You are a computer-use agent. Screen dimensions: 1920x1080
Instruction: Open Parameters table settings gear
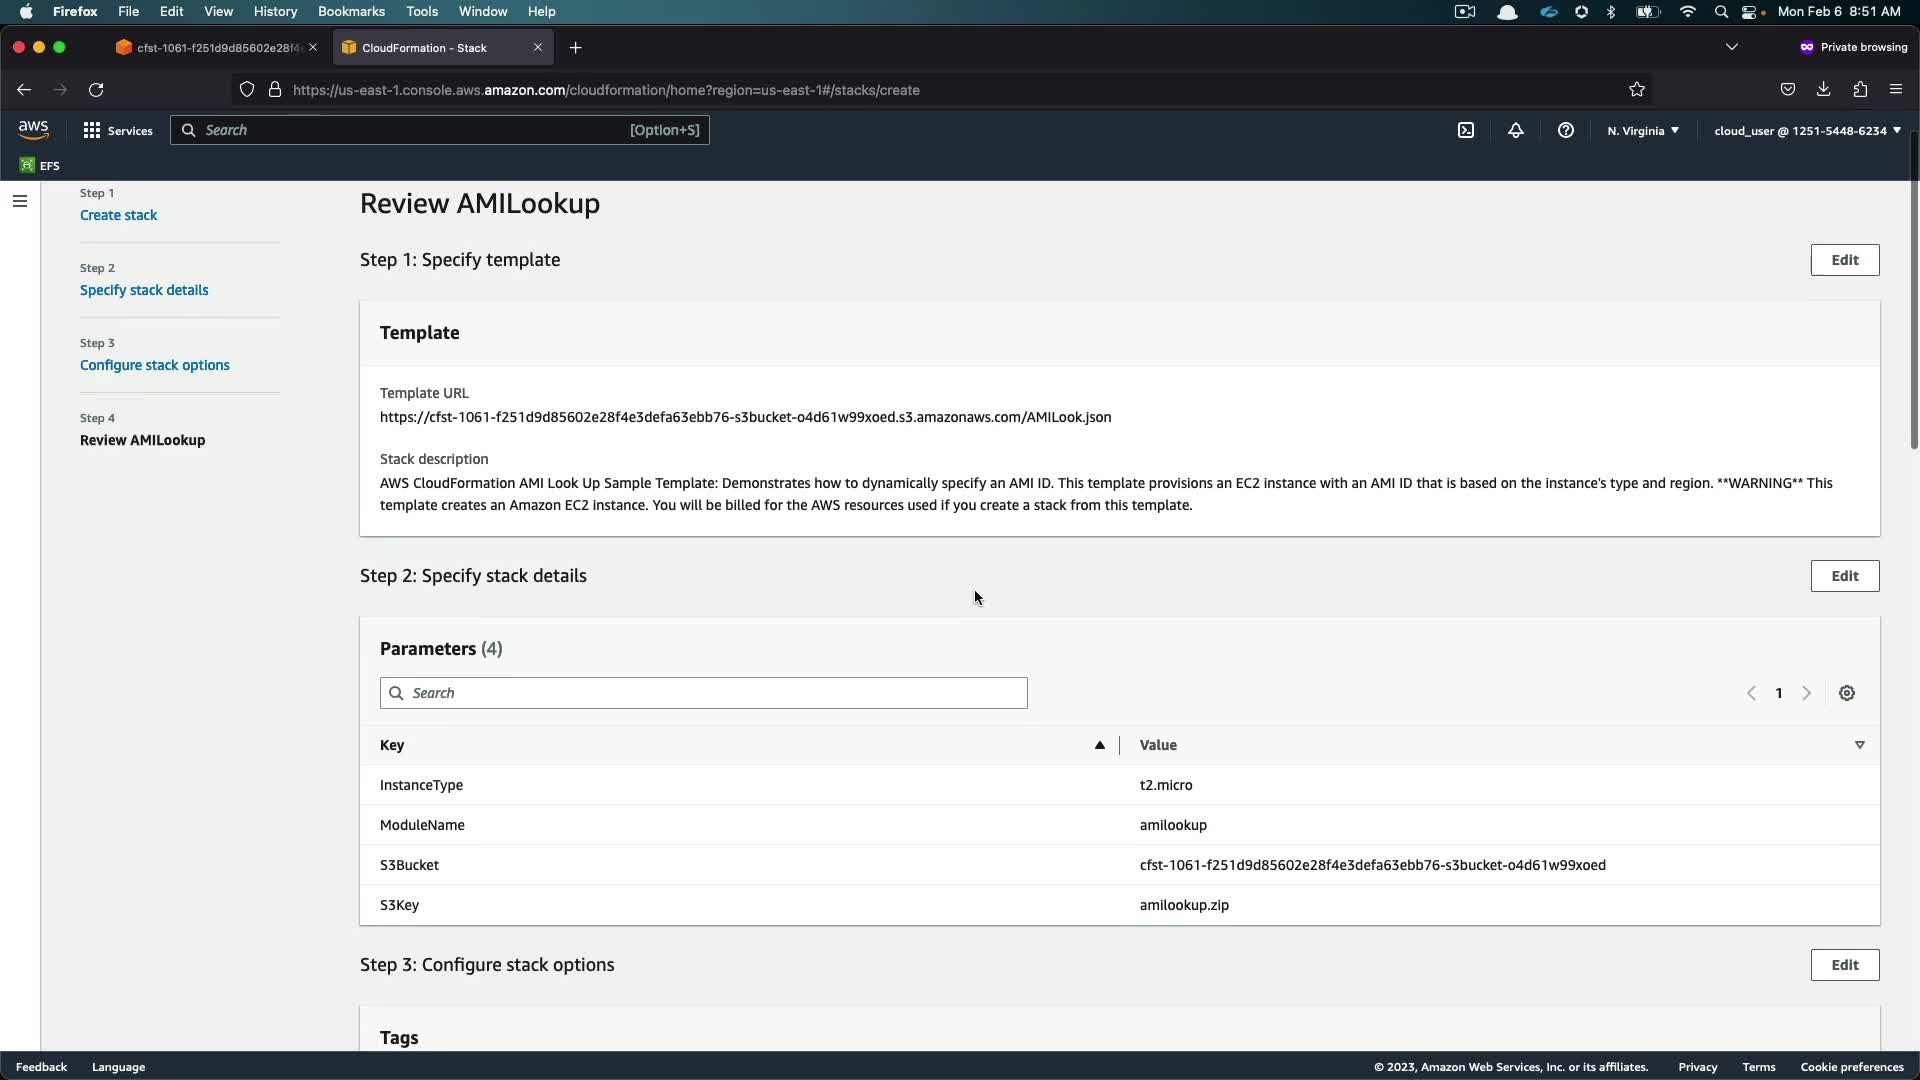(1847, 693)
